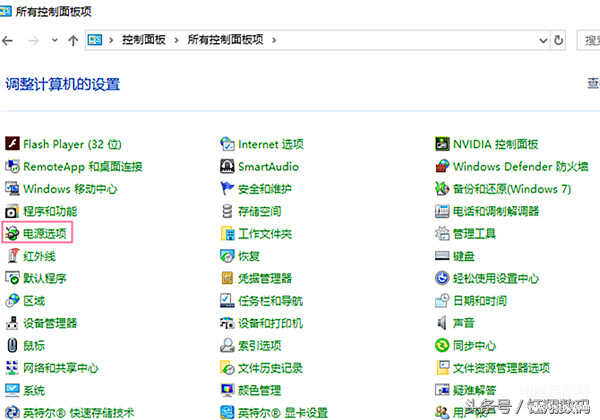
Task: Open RemoteApp 和桌面连接 icon
Action: 12,166
